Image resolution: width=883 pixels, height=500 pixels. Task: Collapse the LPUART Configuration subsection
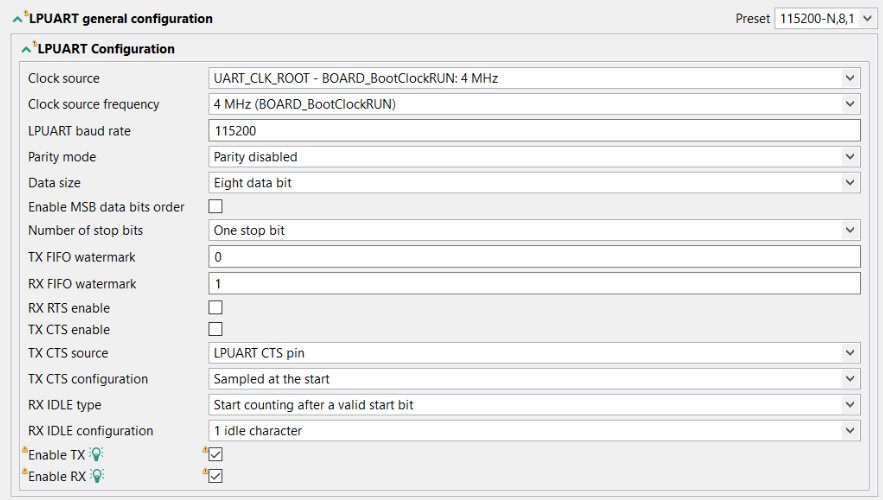tap(27, 49)
